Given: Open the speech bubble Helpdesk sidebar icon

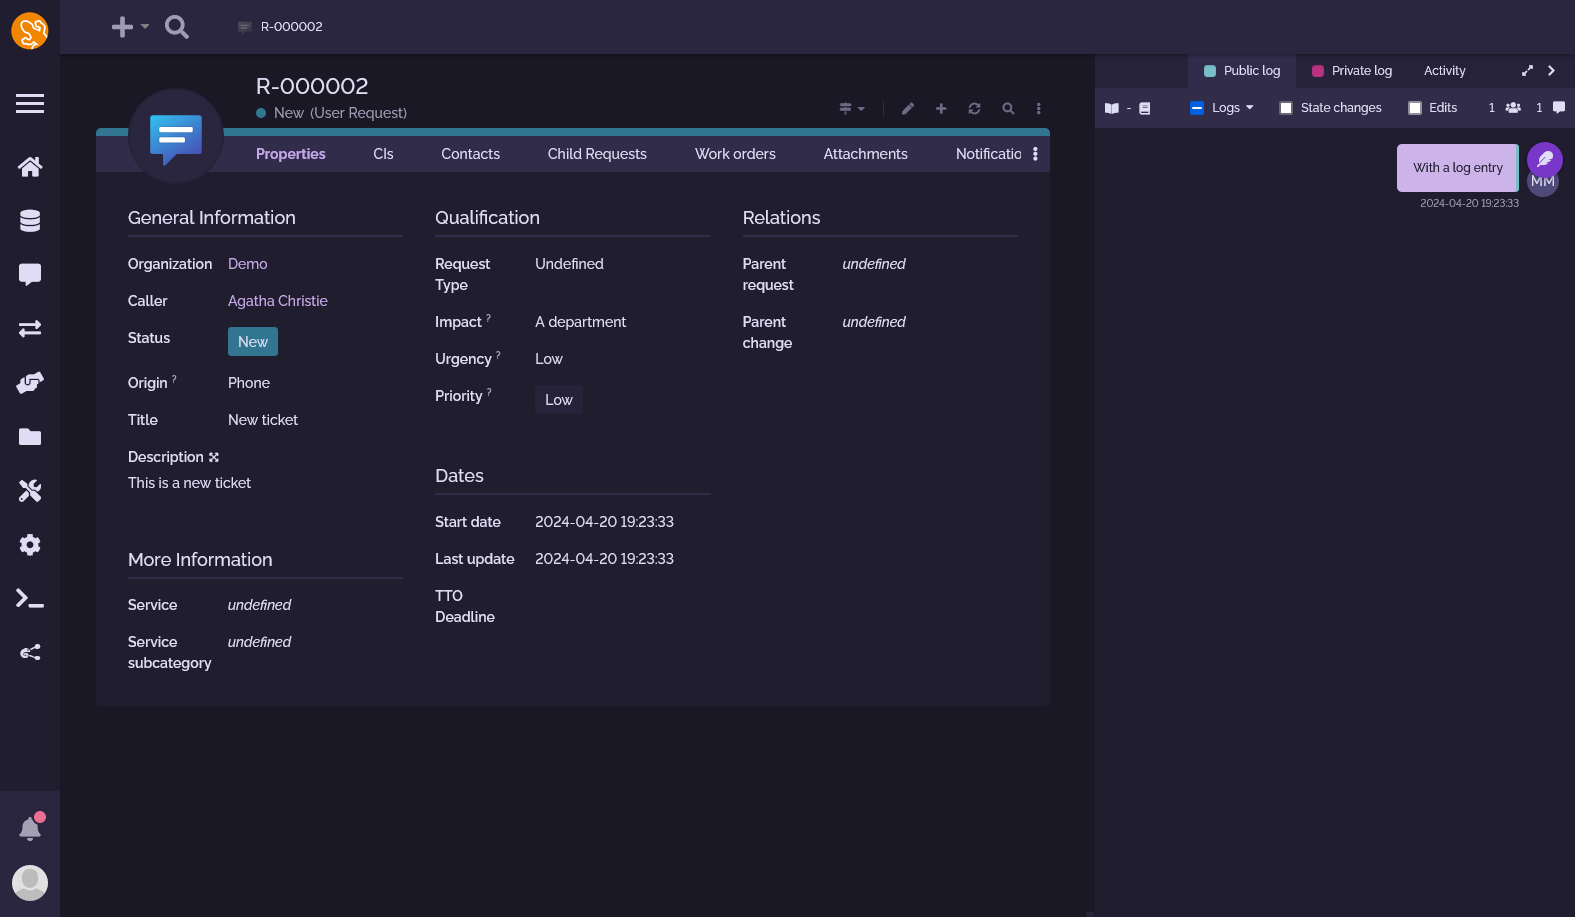Looking at the screenshot, I should click(x=30, y=274).
